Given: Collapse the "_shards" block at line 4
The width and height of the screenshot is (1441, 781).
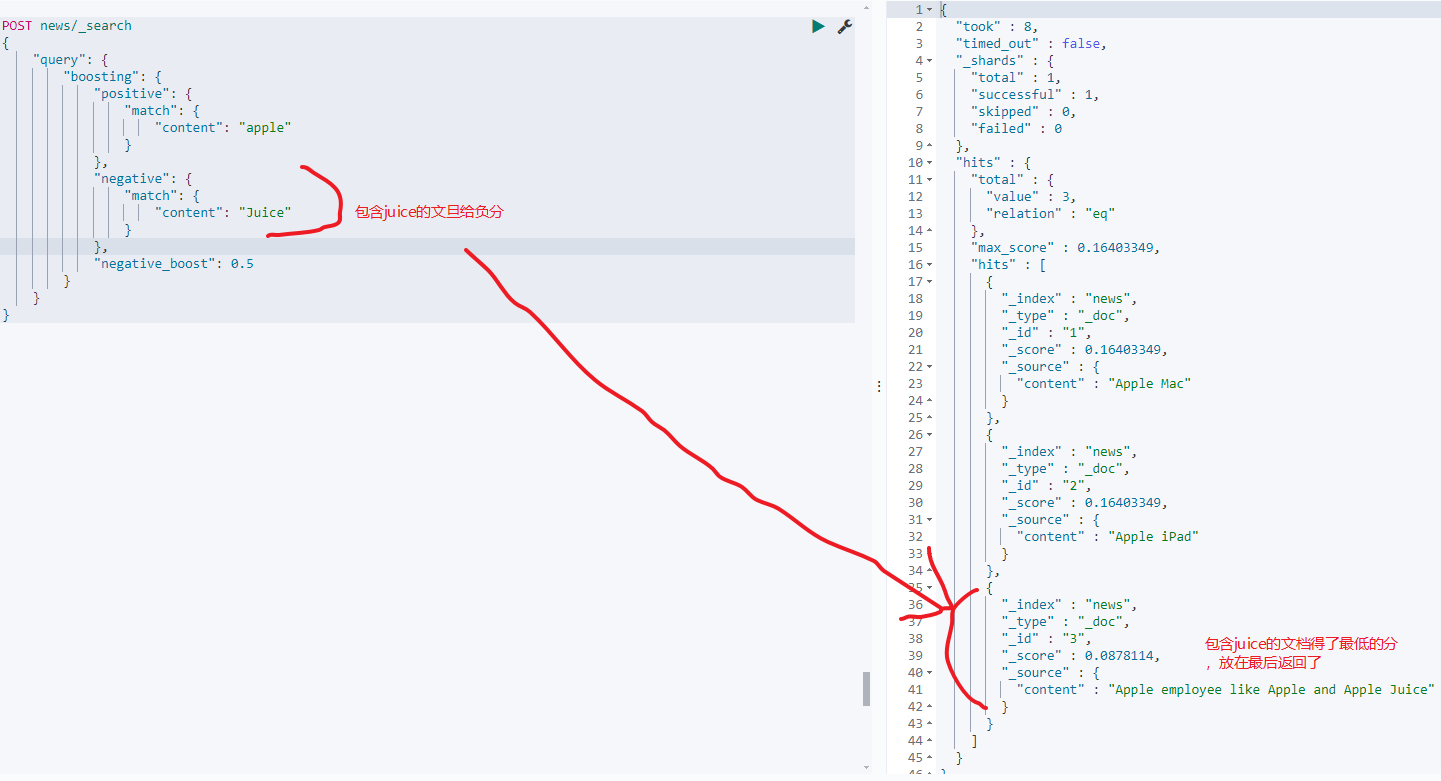Looking at the screenshot, I should (930, 61).
